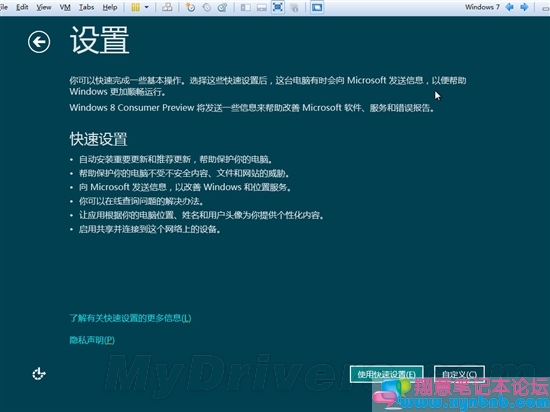550x412 pixels.
Task: Click the 使用快速设置(E) button
Action: tap(386, 374)
